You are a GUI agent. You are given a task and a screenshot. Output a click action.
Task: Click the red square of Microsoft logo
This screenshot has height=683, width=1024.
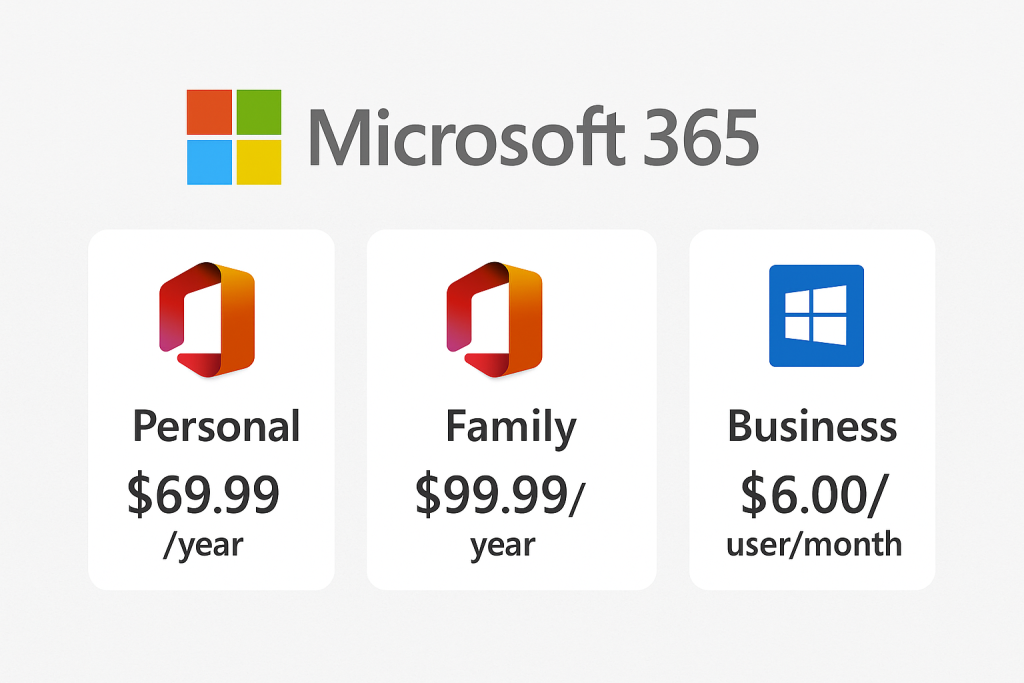tap(209, 112)
